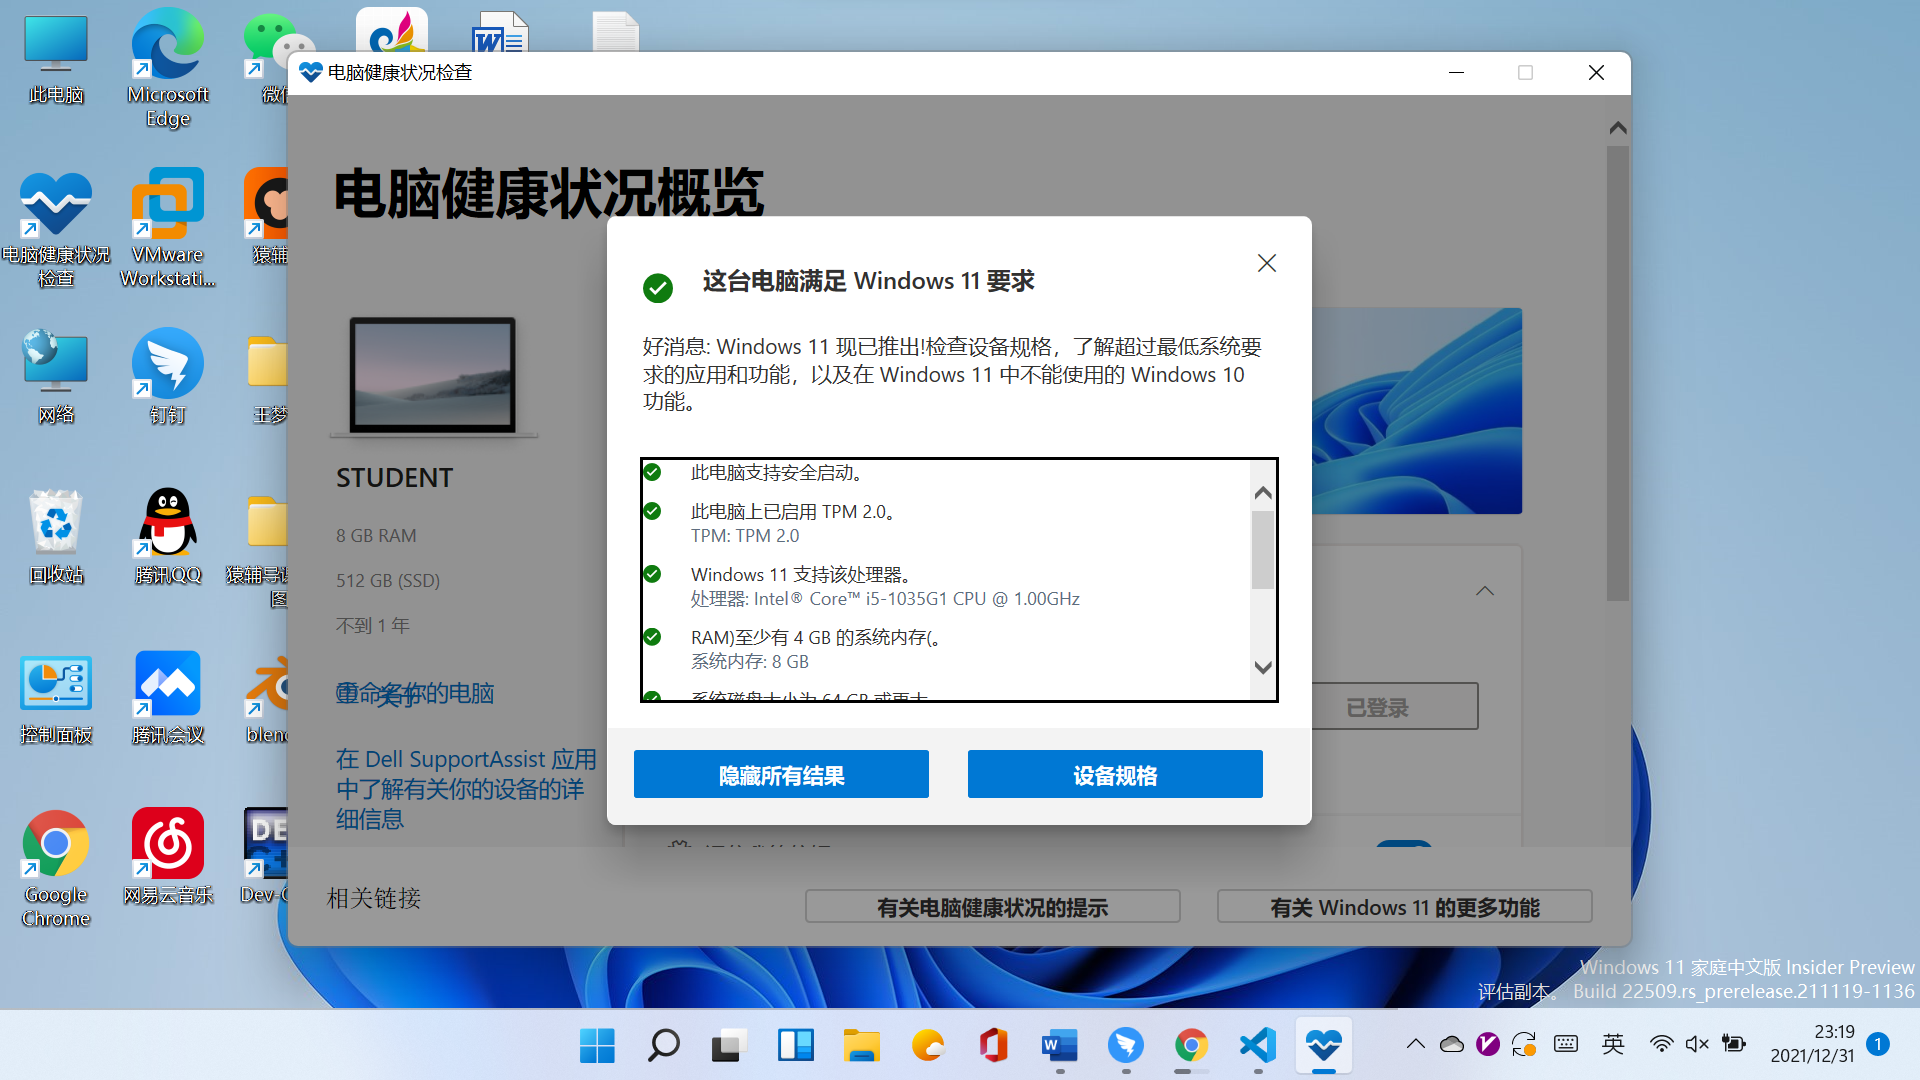Open the 此电脑 desktop icon
Viewport: 1920px width, 1080px height.
[56, 60]
